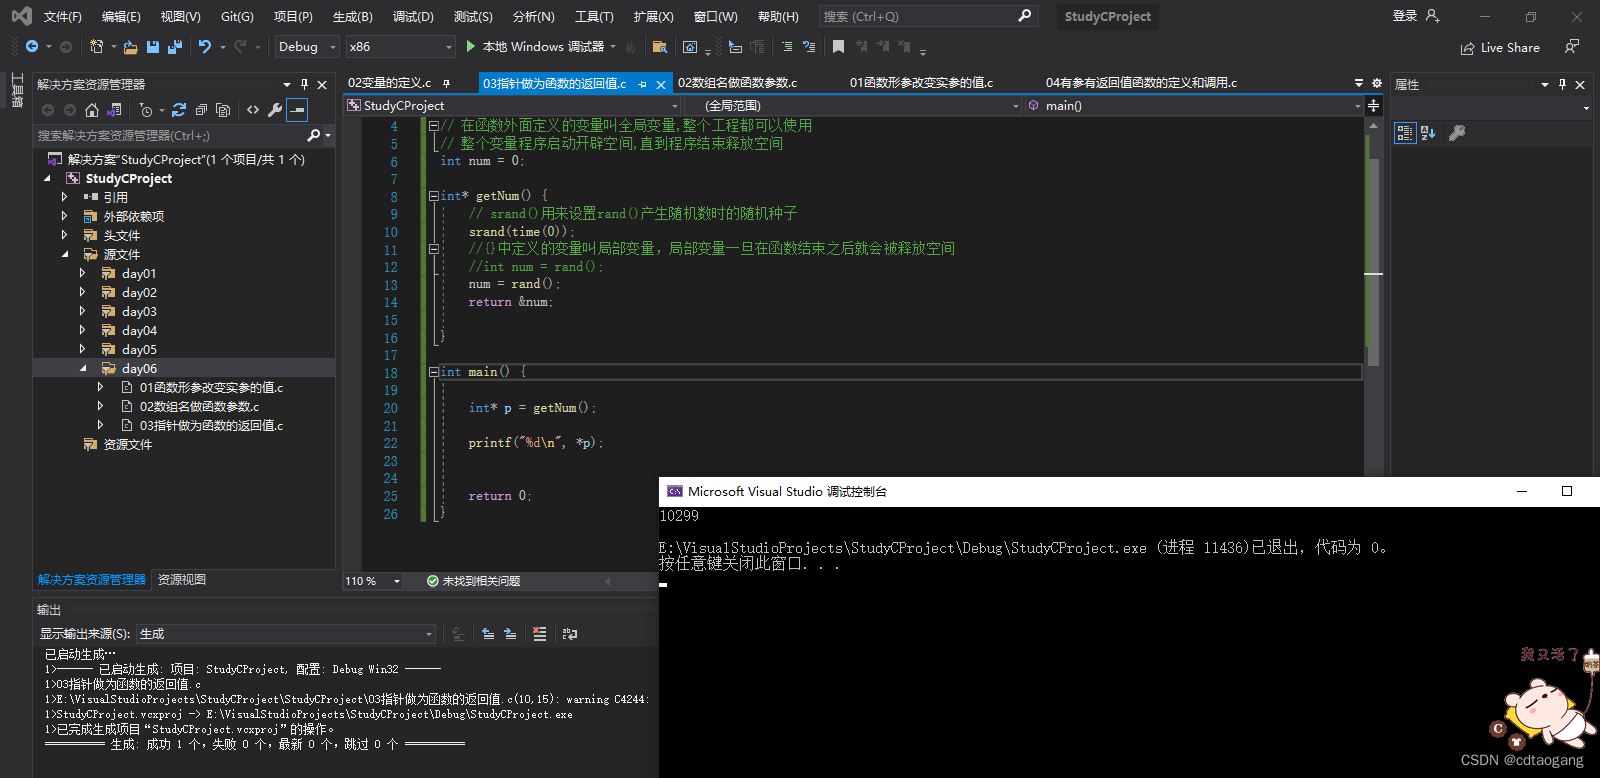Image resolution: width=1600 pixels, height=778 pixels.
Task: Open the 调试(D) menu
Action: pyautogui.click(x=413, y=17)
